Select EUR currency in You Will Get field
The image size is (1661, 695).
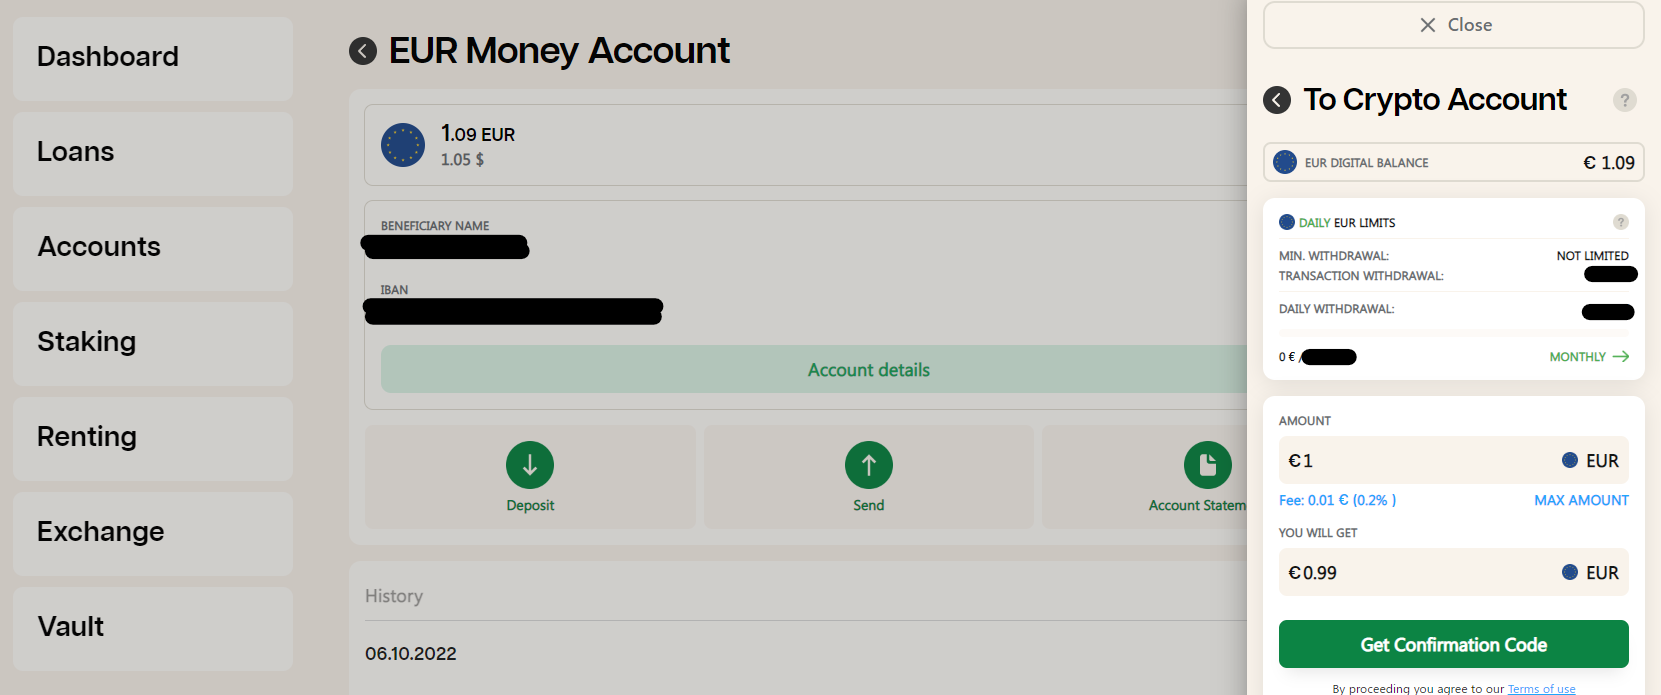(1590, 573)
